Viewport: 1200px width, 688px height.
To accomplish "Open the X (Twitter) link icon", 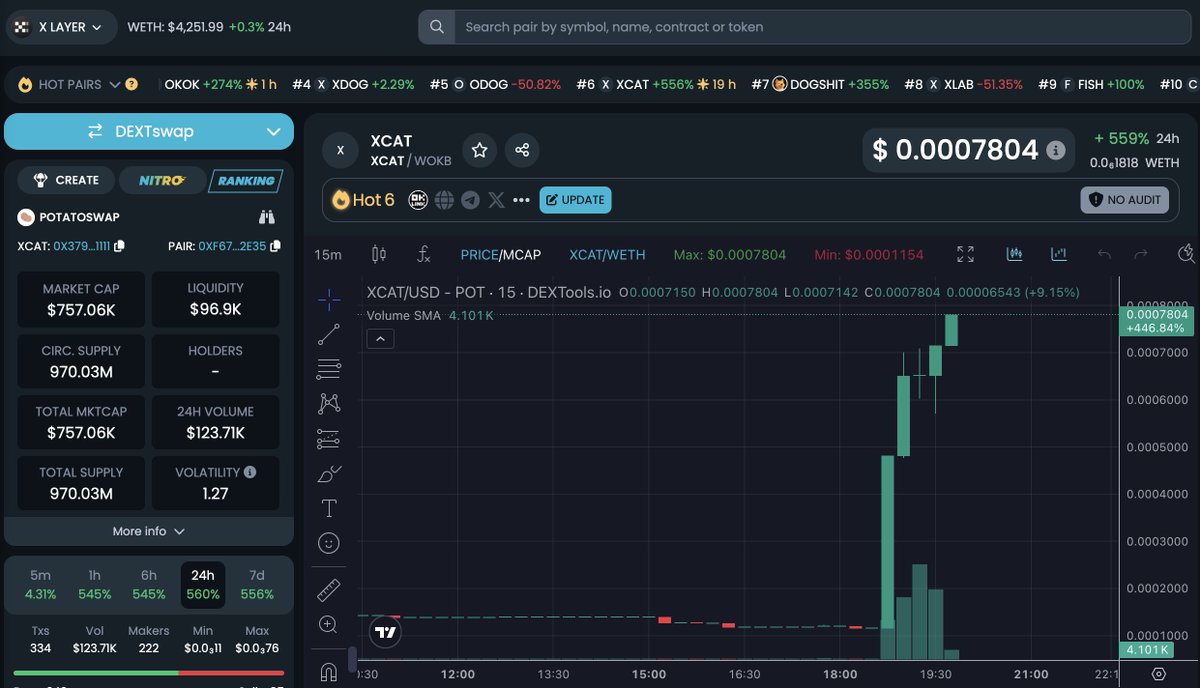I will 496,200.
